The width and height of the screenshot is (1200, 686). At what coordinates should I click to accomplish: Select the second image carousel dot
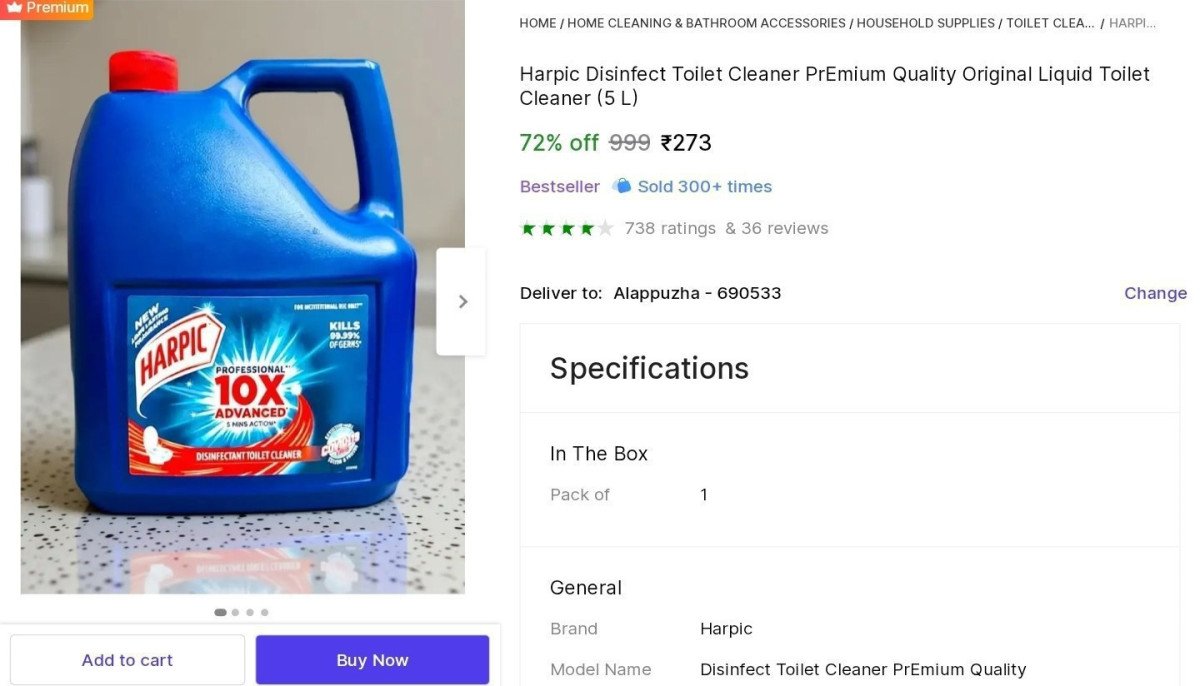click(235, 612)
